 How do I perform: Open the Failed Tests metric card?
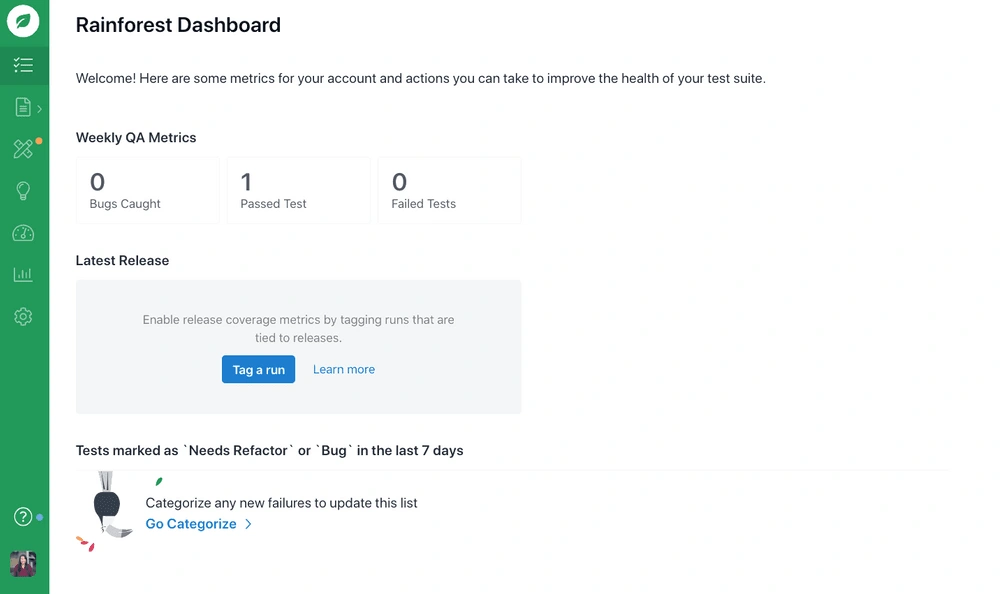coord(449,190)
